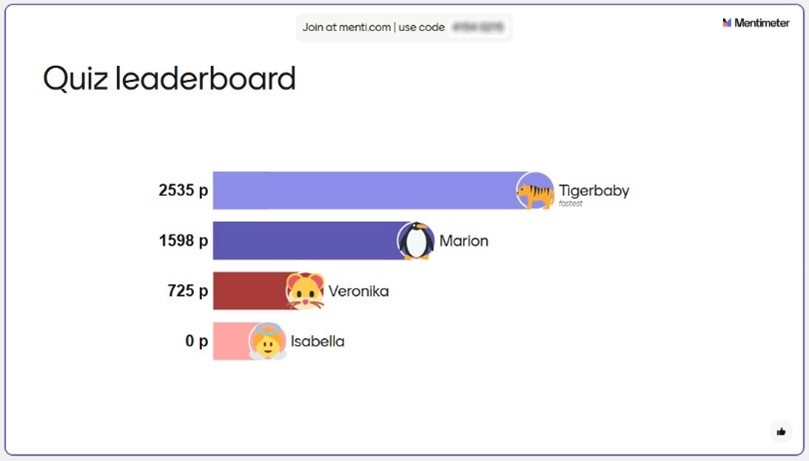This screenshot has height=461, width=809.
Task: Click the 0 p score label
Action: point(197,341)
